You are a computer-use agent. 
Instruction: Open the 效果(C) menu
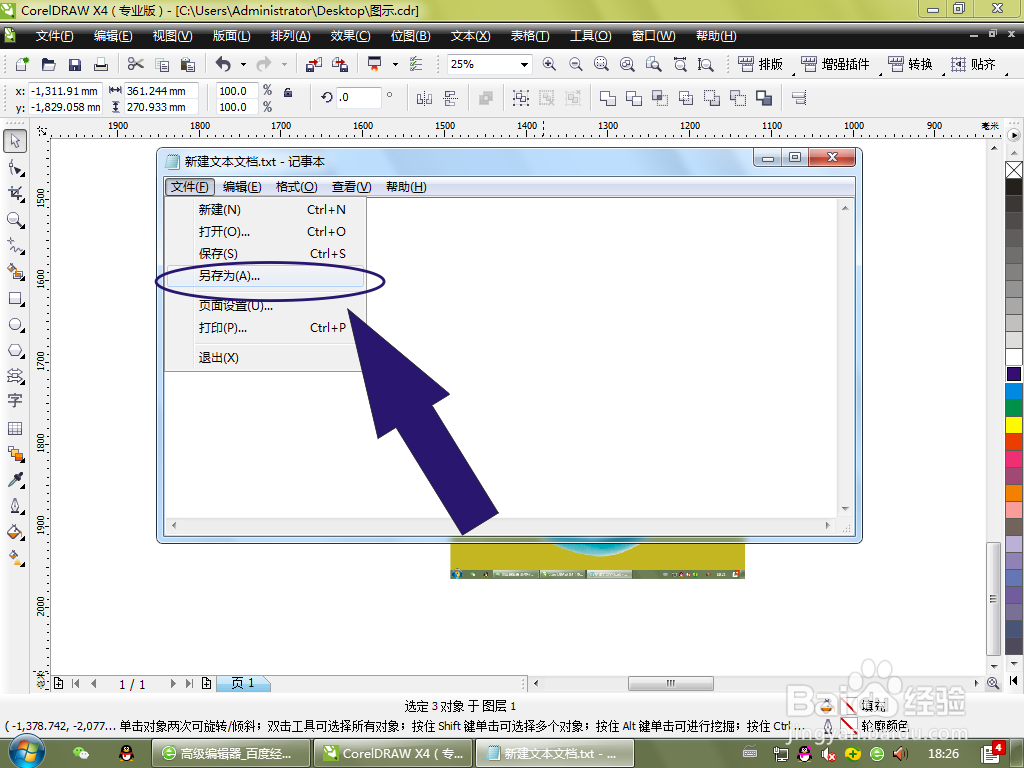(350, 36)
